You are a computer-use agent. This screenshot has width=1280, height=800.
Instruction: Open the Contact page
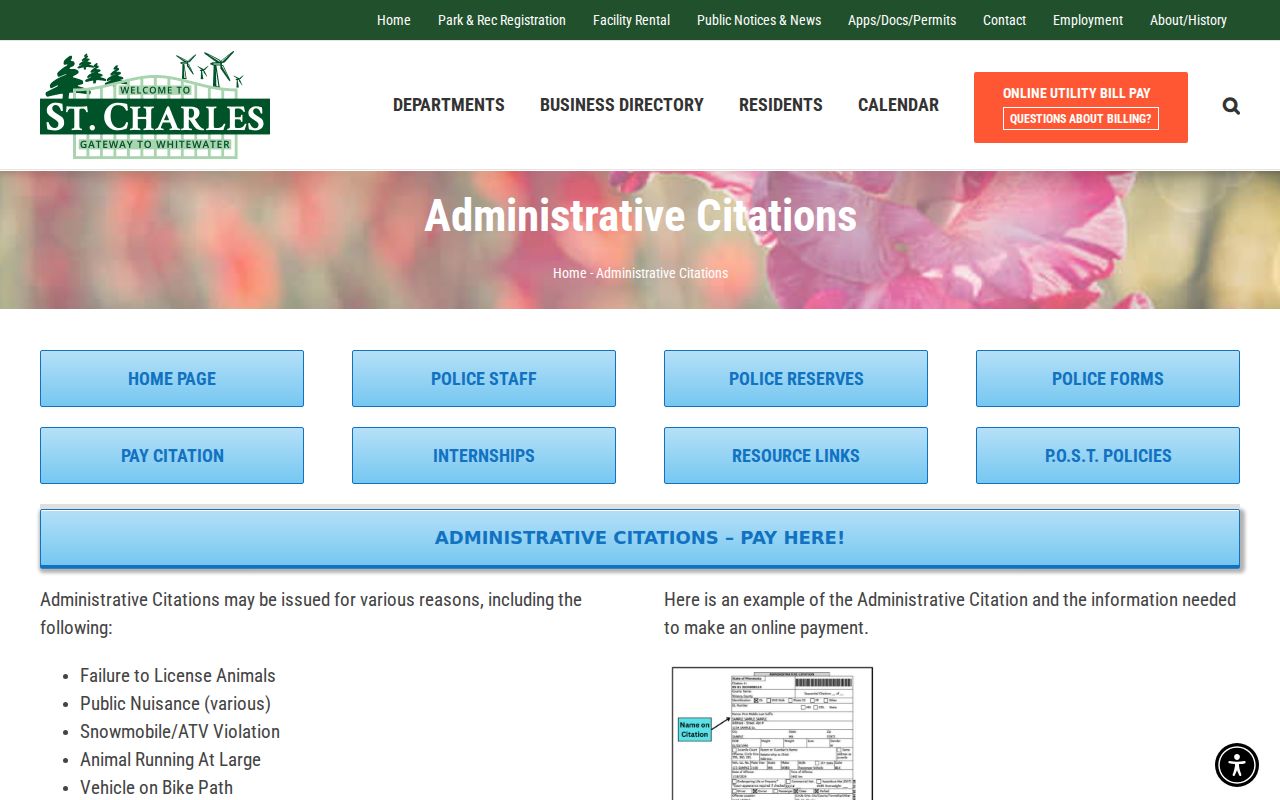click(1004, 20)
